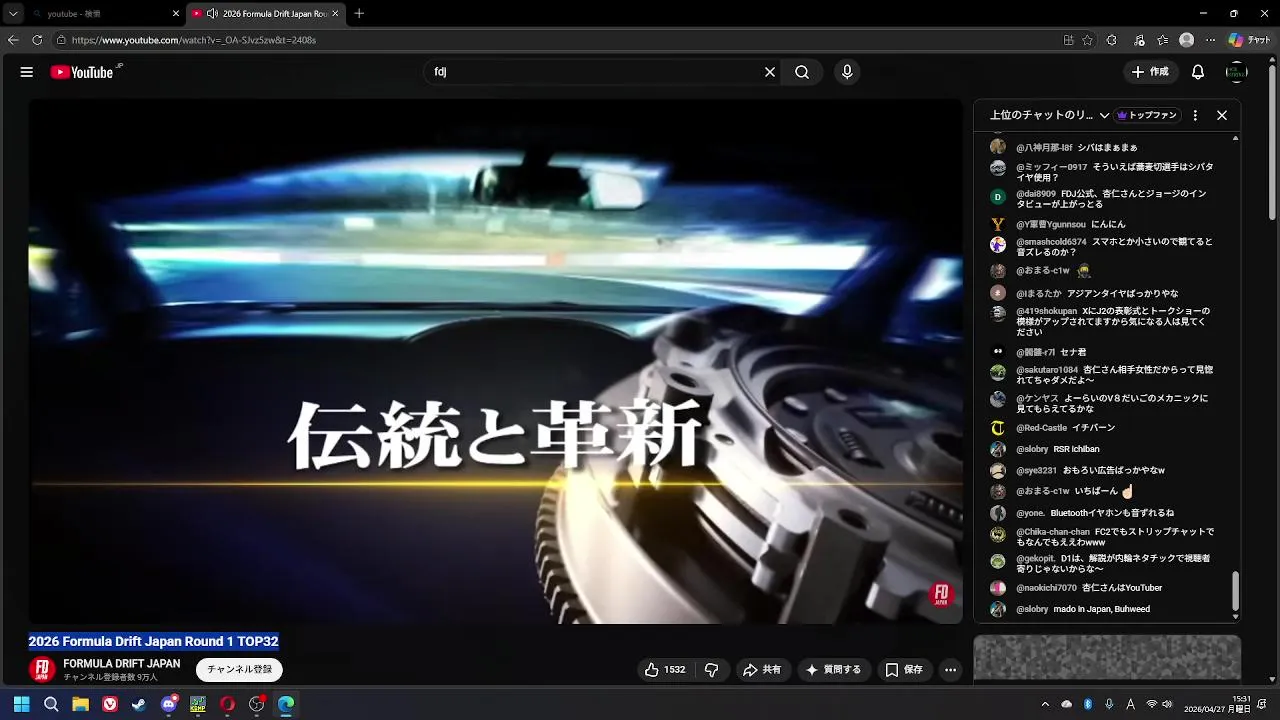Image resolution: width=1280 pixels, height=720 pixels.
Task: Open the favorites list icon
Action: pos(1163,40)
